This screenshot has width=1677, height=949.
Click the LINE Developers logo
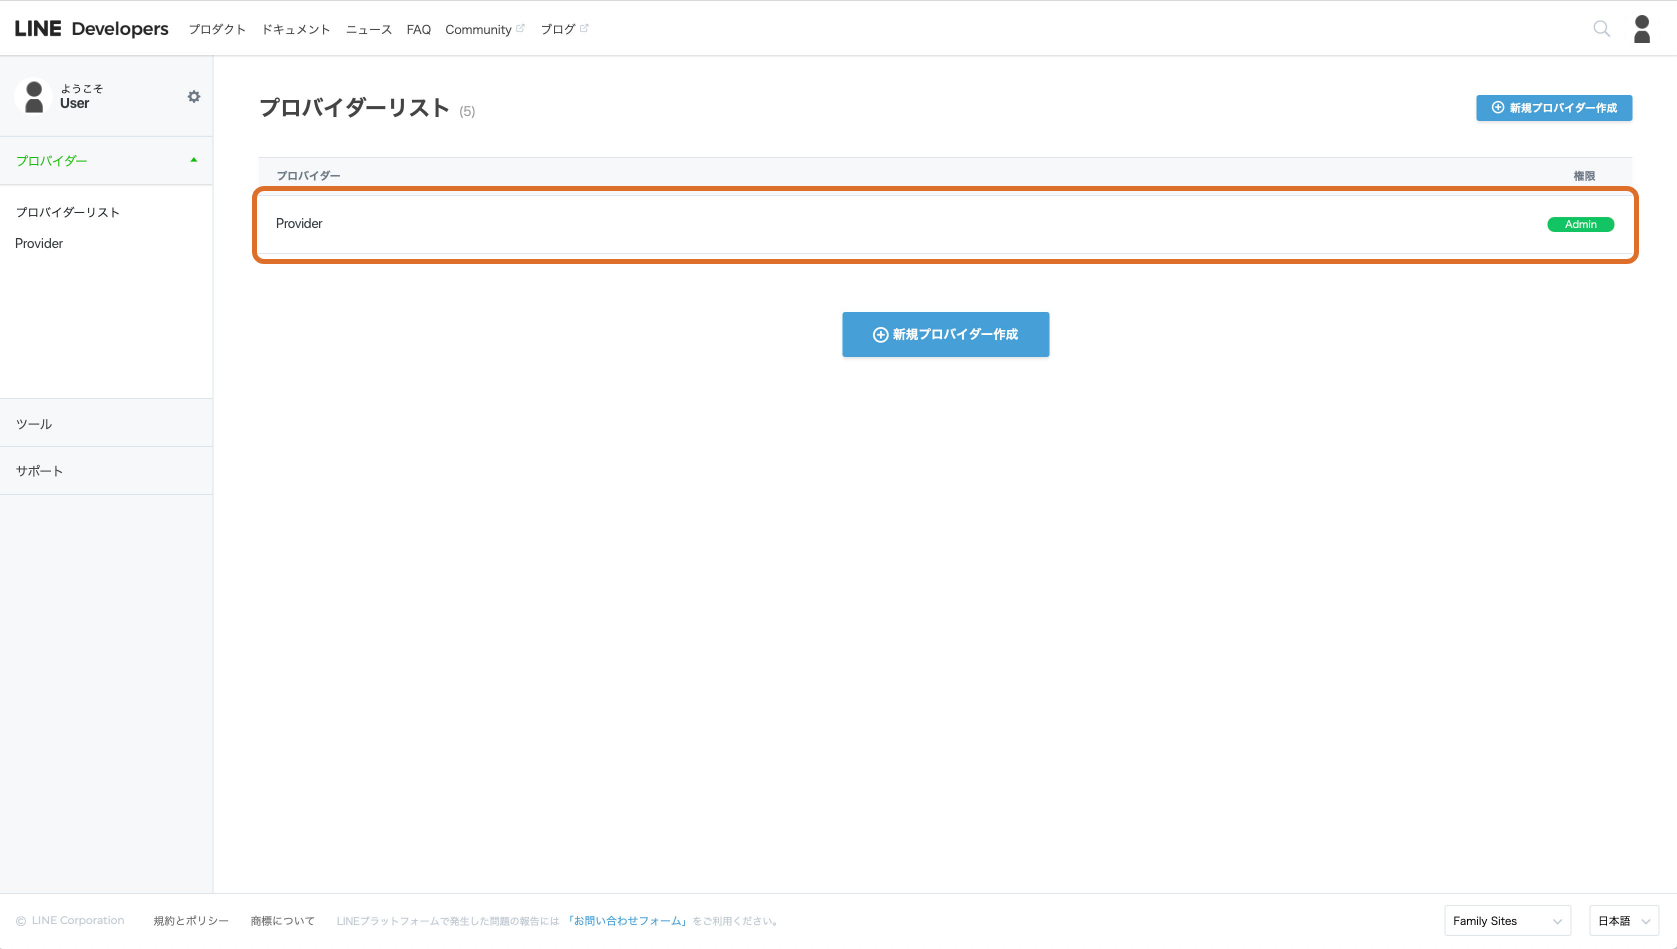(92, 29)
